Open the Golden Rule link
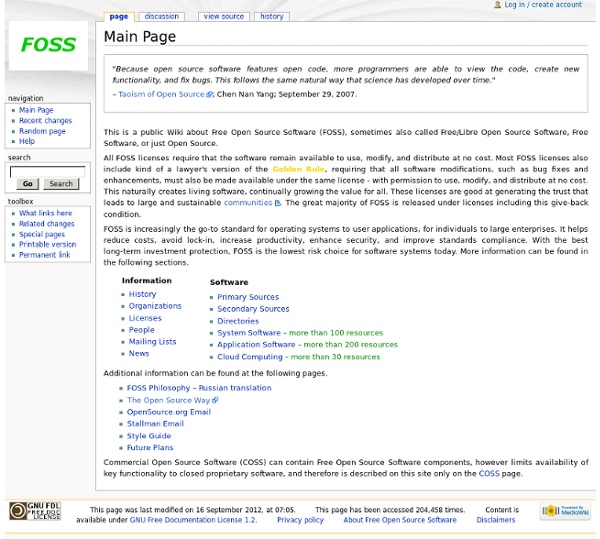 [298, 169]
